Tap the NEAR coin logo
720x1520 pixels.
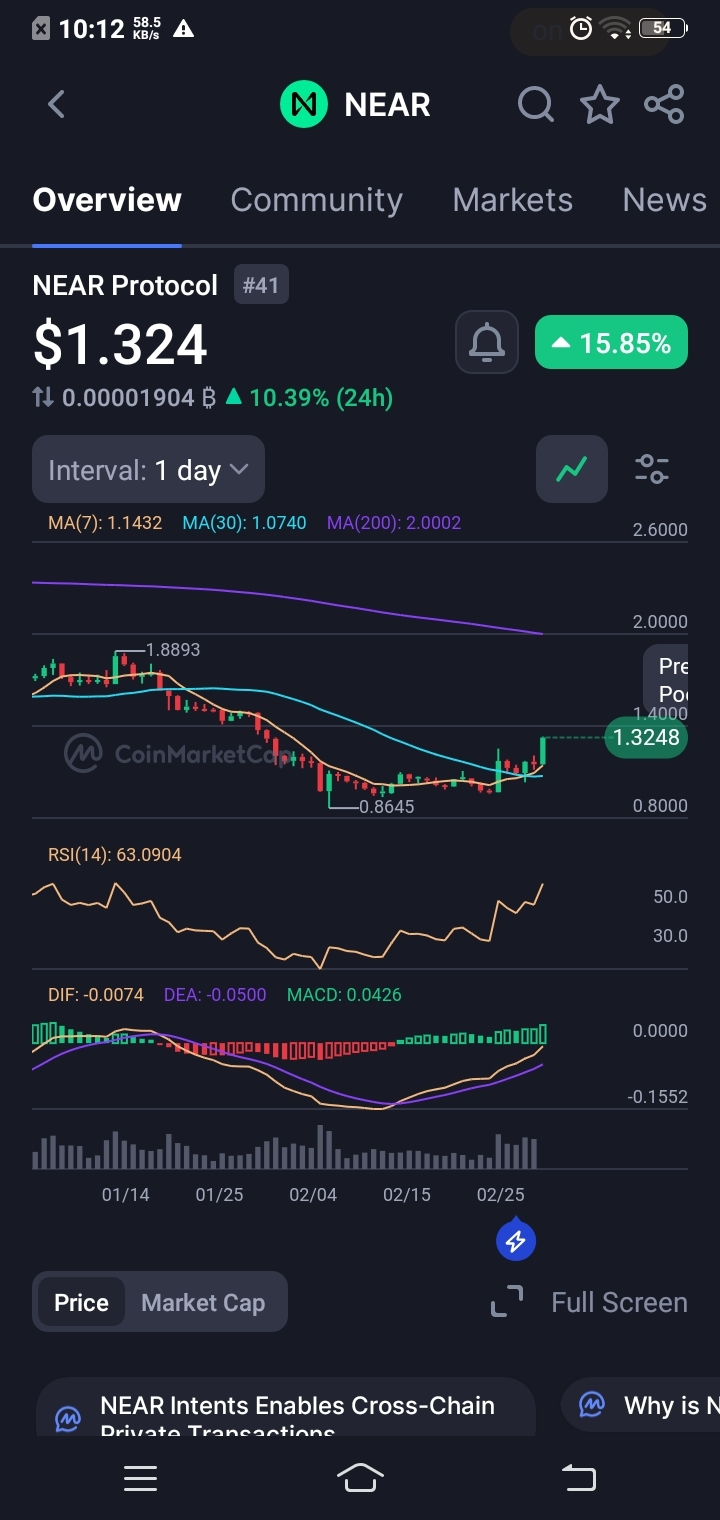[x=304, y=104]
